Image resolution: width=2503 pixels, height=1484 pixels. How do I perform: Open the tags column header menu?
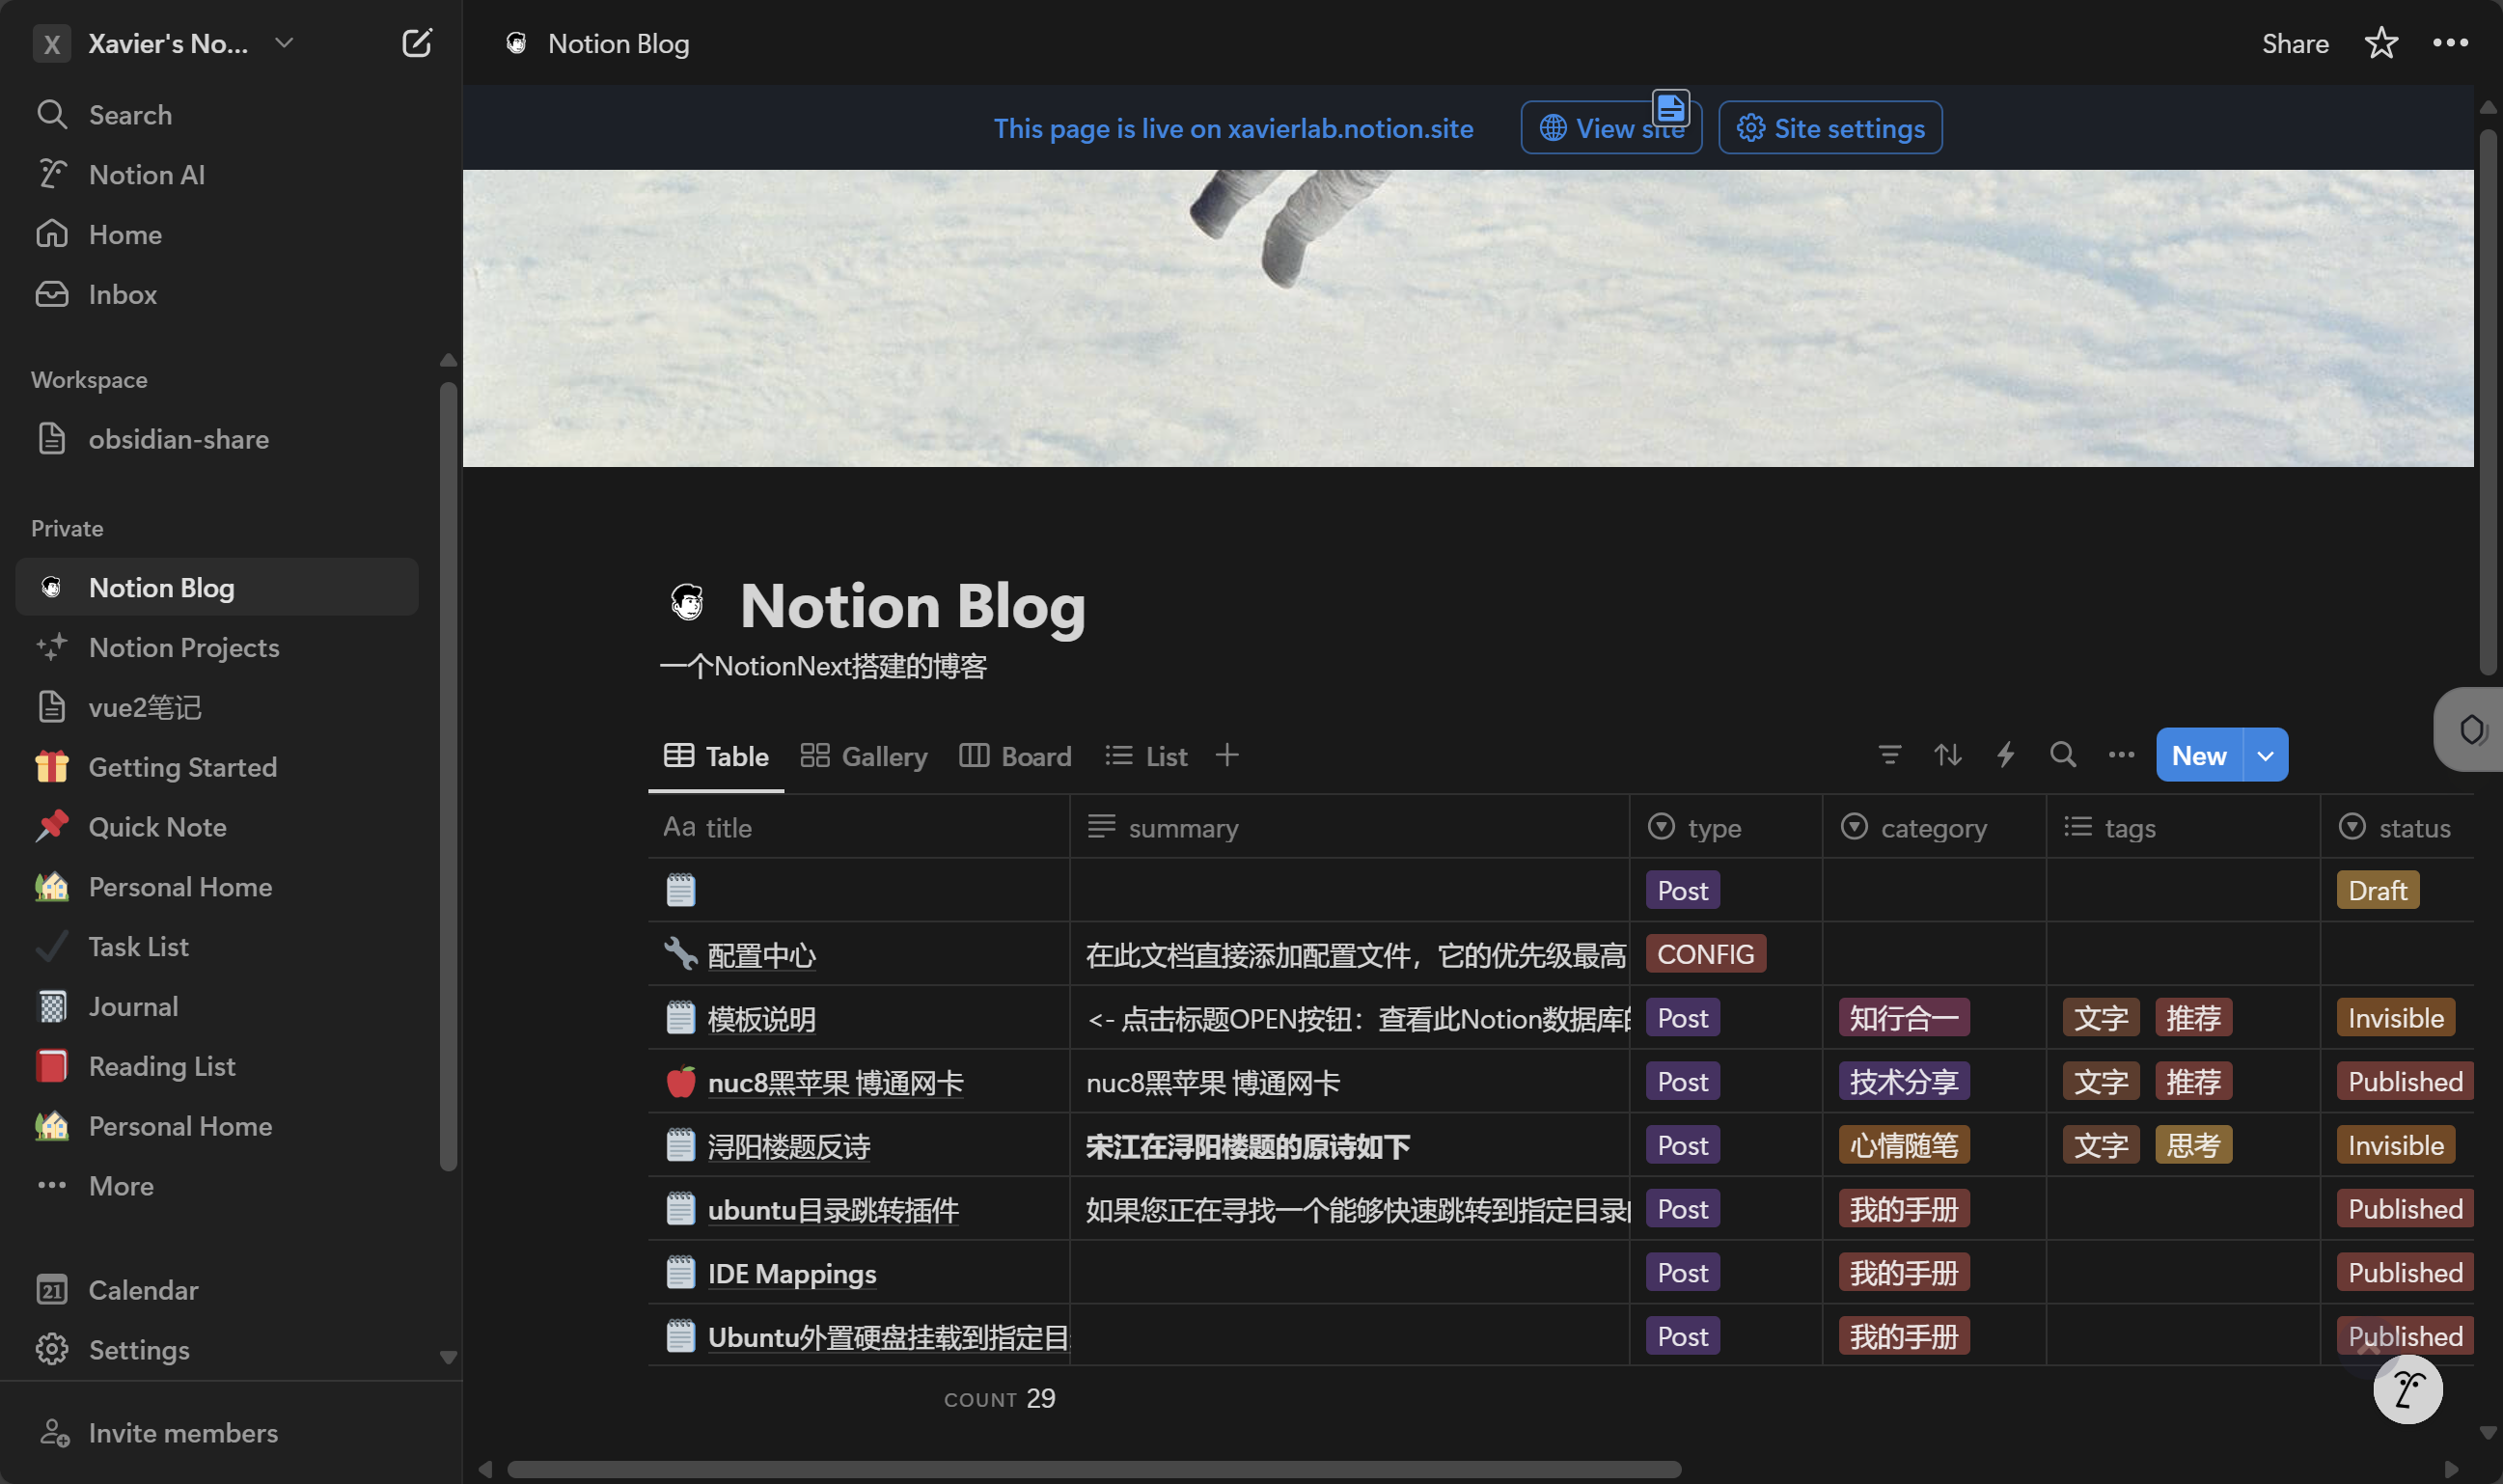click(2183, 827)
